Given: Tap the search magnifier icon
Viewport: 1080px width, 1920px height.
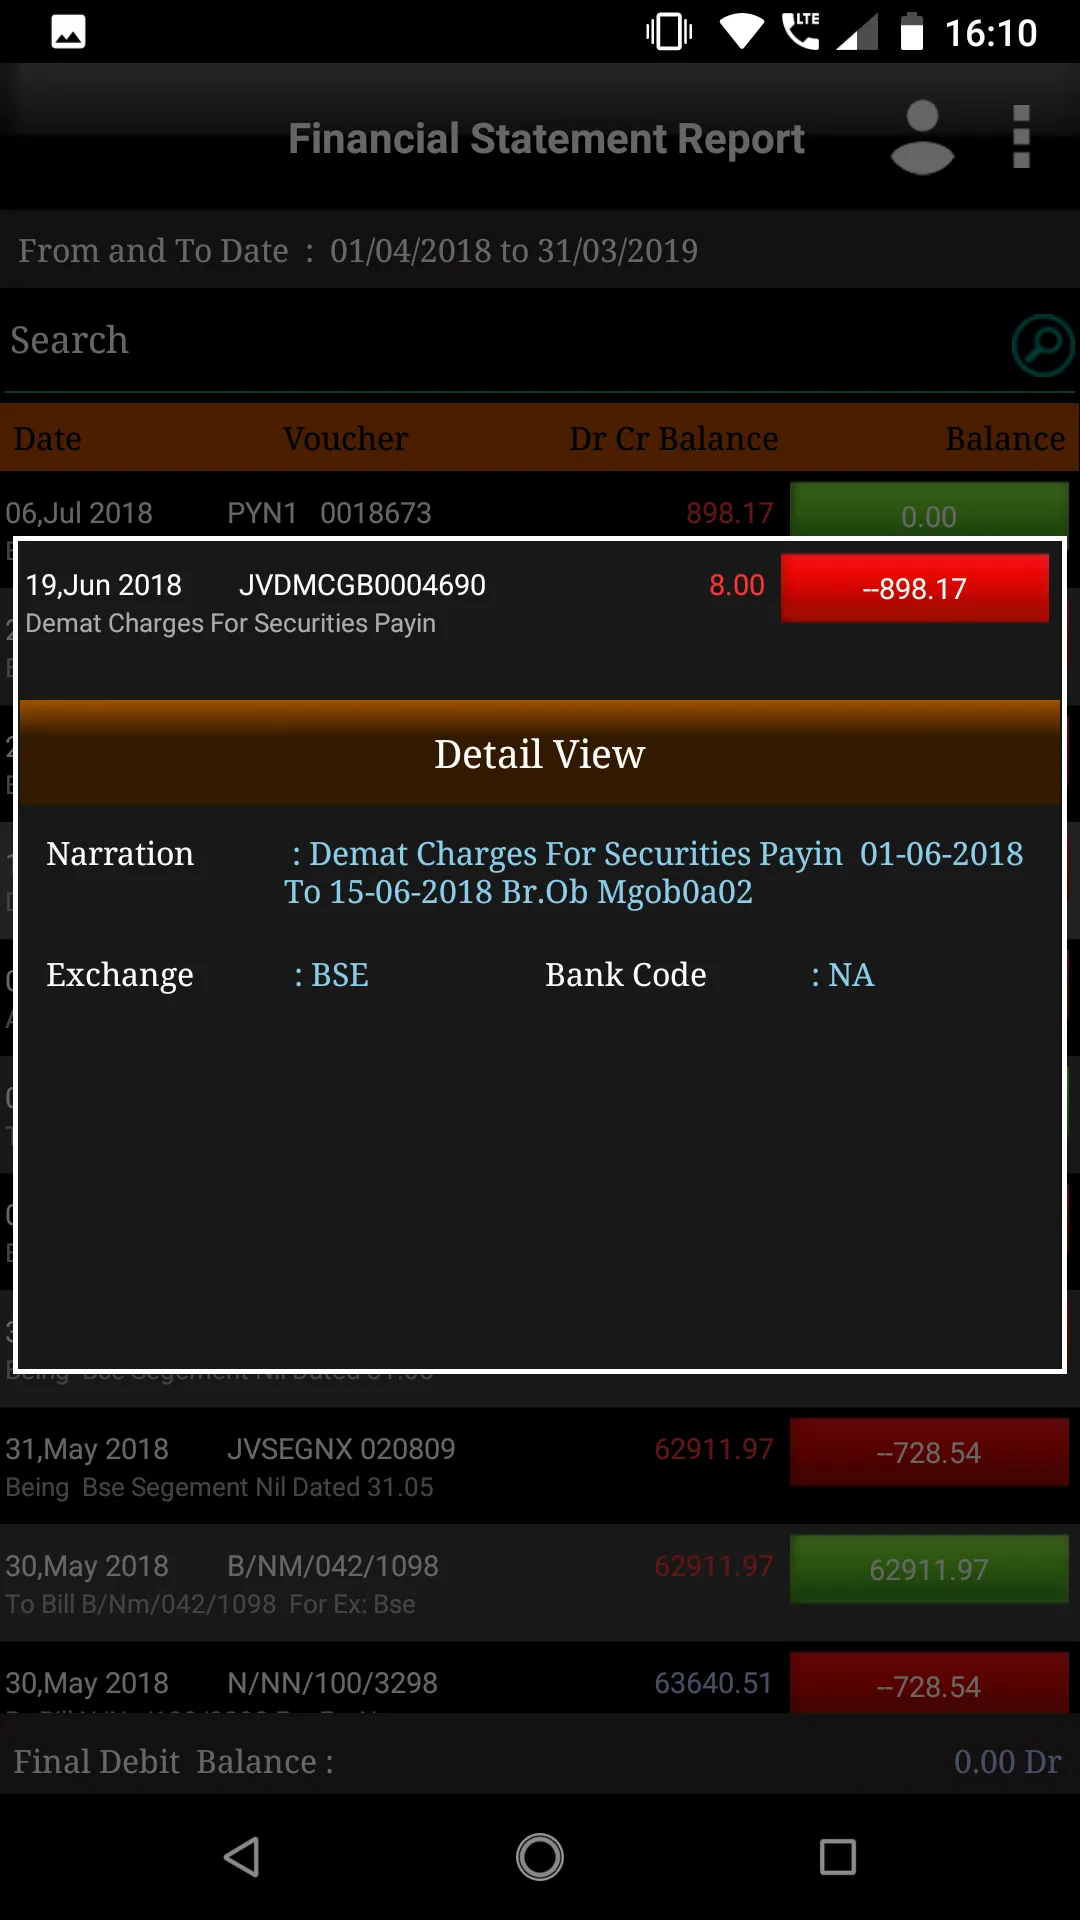Looking at the screenshot, I should (1043, 345).
